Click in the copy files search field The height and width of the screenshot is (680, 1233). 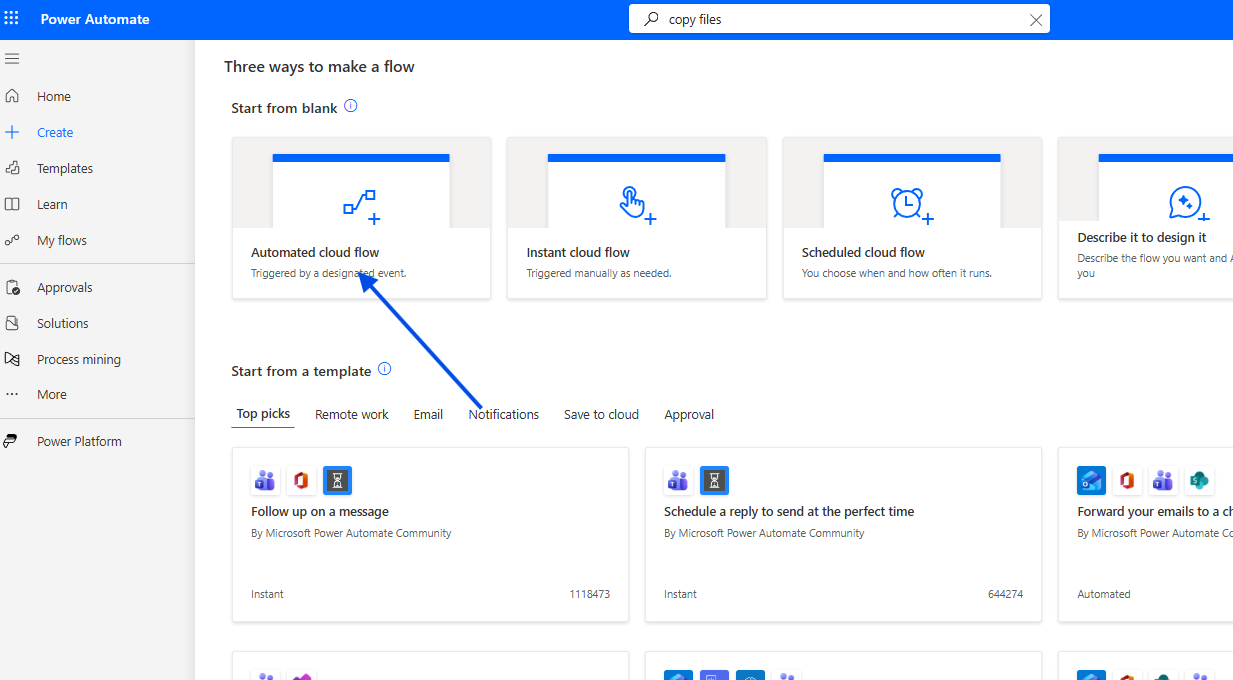coord(840,19)
